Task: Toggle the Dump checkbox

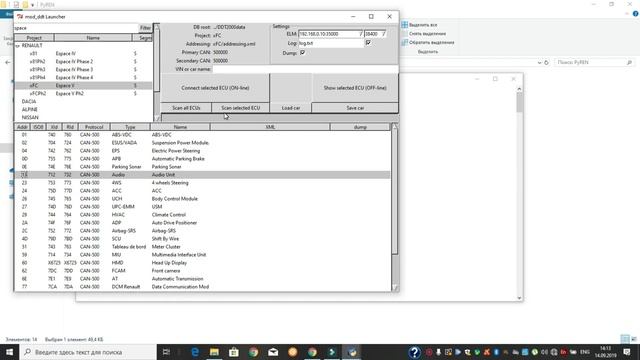Action: coord(302,53)
